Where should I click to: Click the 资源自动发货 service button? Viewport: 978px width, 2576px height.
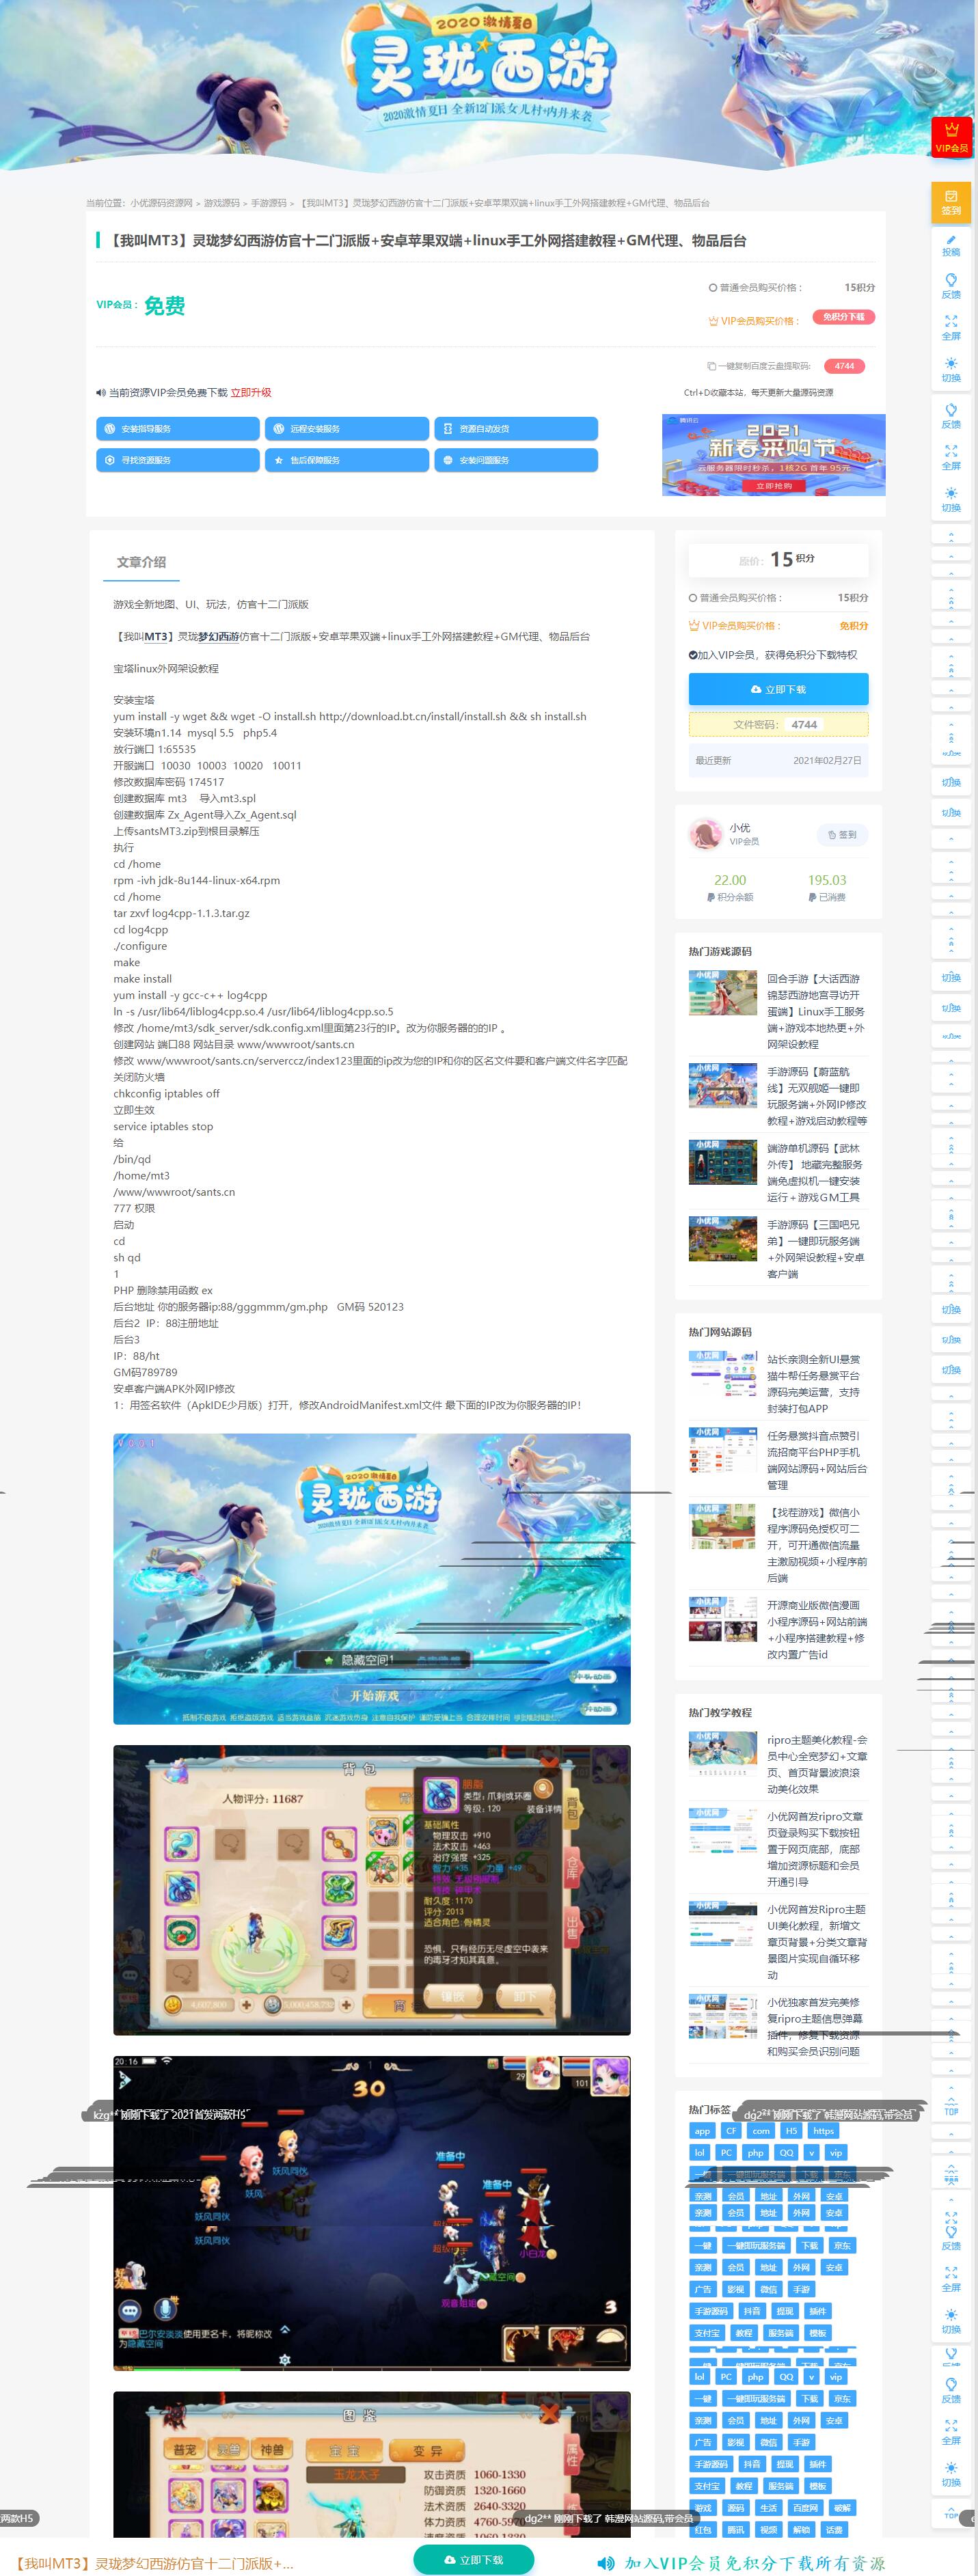pos(516,429)
